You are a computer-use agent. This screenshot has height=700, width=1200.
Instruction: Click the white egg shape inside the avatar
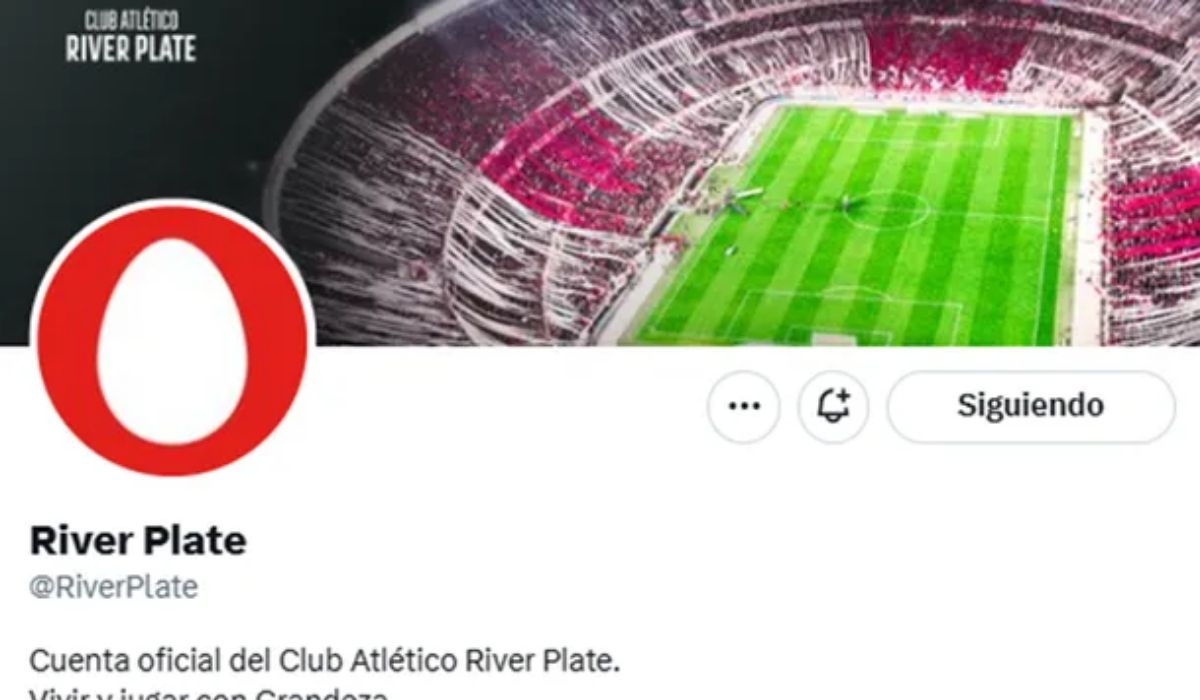[172, 341]
